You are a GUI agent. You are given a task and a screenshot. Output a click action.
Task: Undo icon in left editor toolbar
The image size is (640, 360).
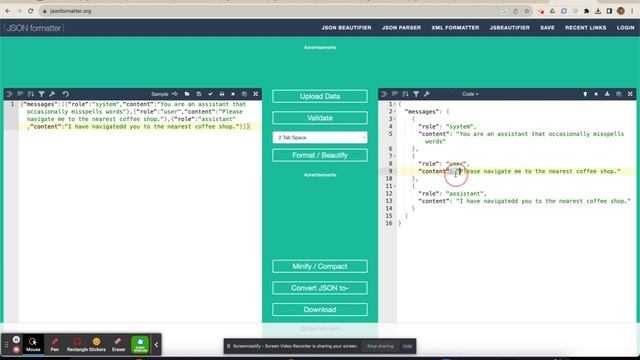pos(66,94)
